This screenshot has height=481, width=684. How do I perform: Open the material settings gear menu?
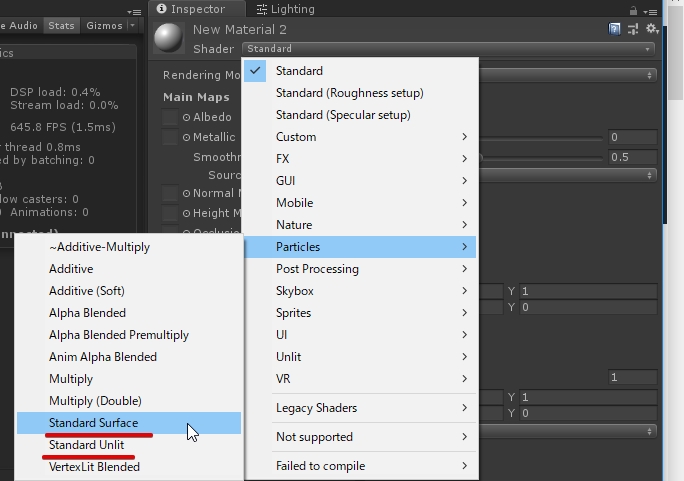(652, 29)
